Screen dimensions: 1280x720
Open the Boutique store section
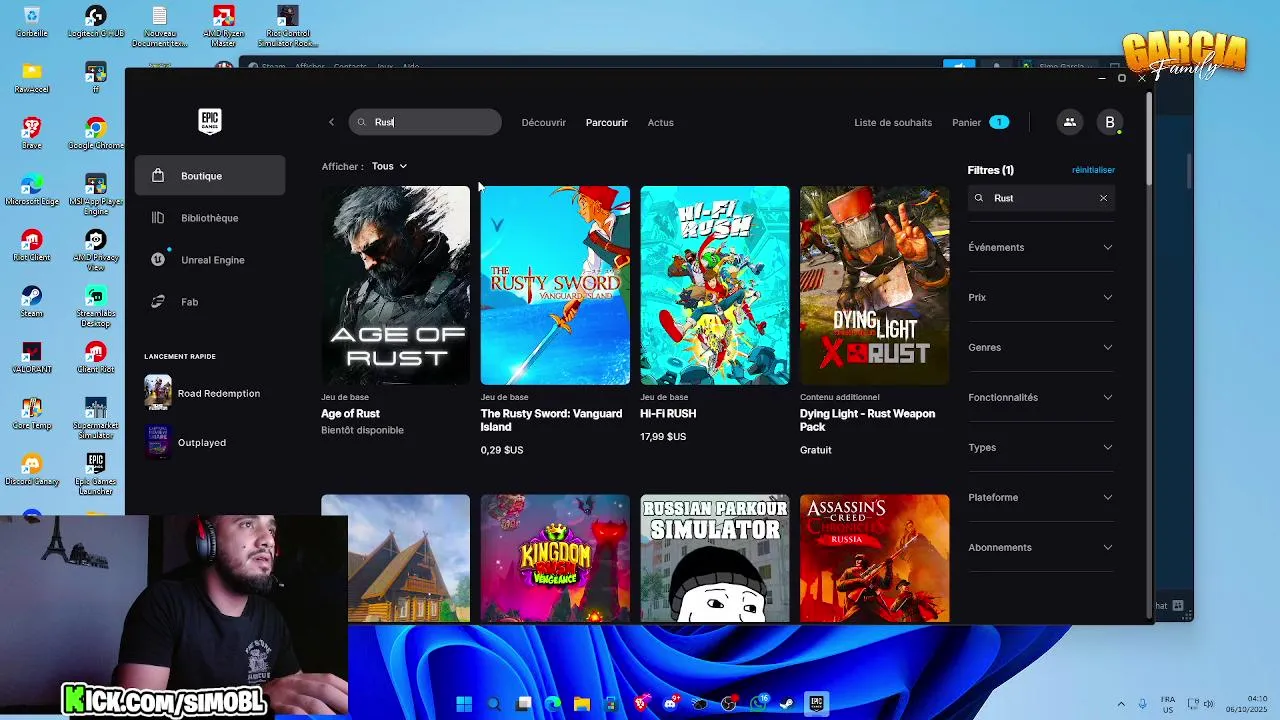(x=210, y=176)
